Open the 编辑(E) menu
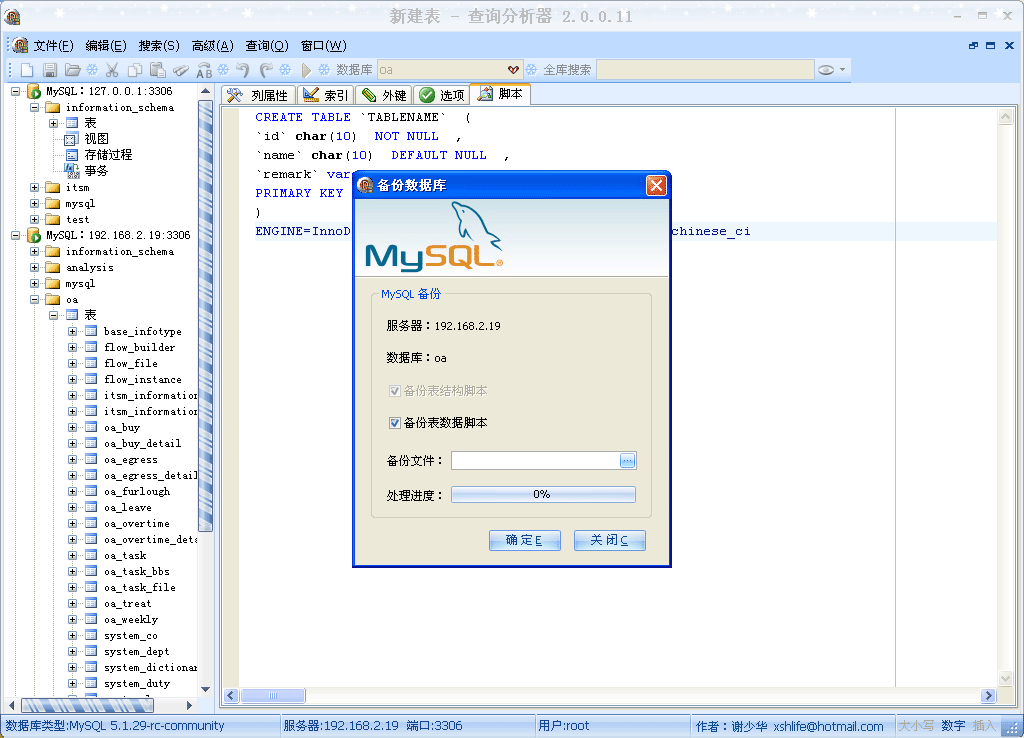This screenshot has width=1024, height=738. tap(106, 46)
